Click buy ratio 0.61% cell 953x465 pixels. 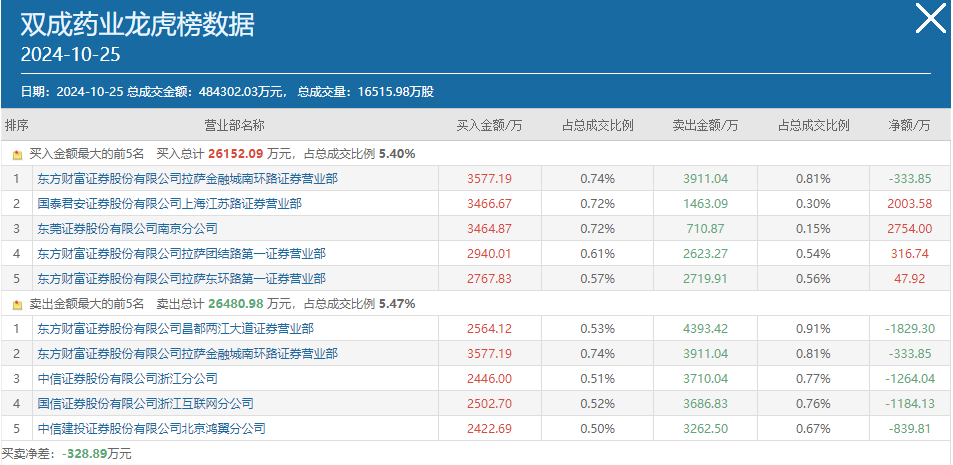tap(597, 253)
